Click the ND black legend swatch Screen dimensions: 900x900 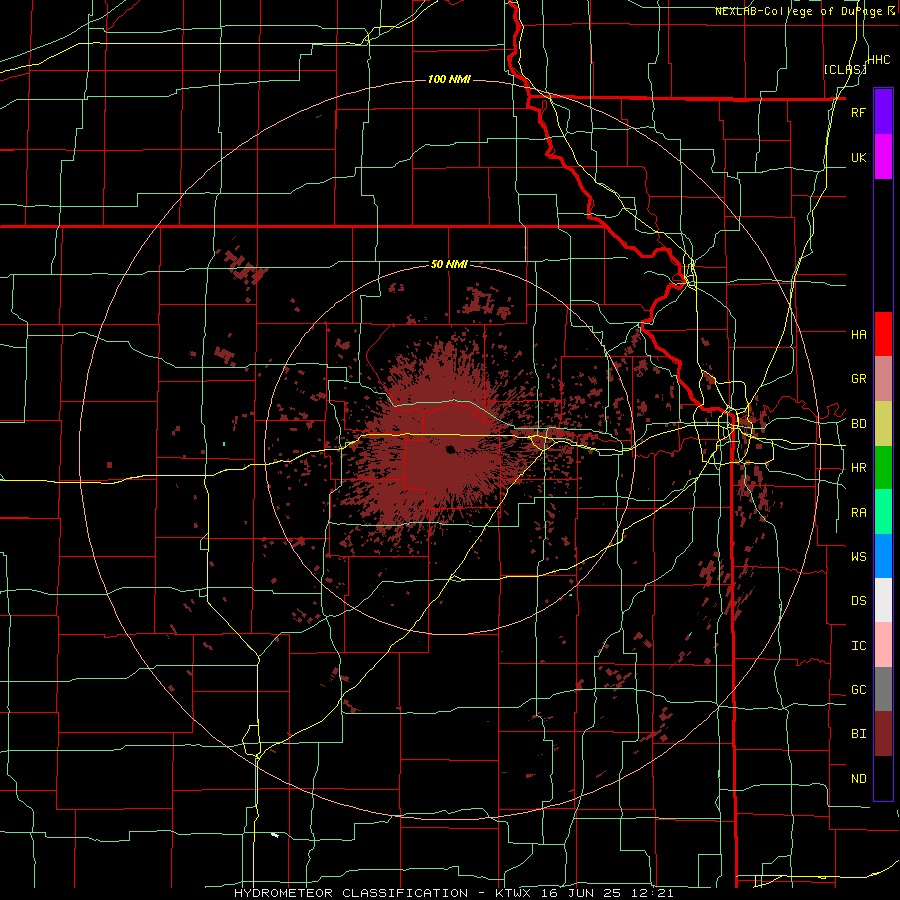click(x=883, y=778)
